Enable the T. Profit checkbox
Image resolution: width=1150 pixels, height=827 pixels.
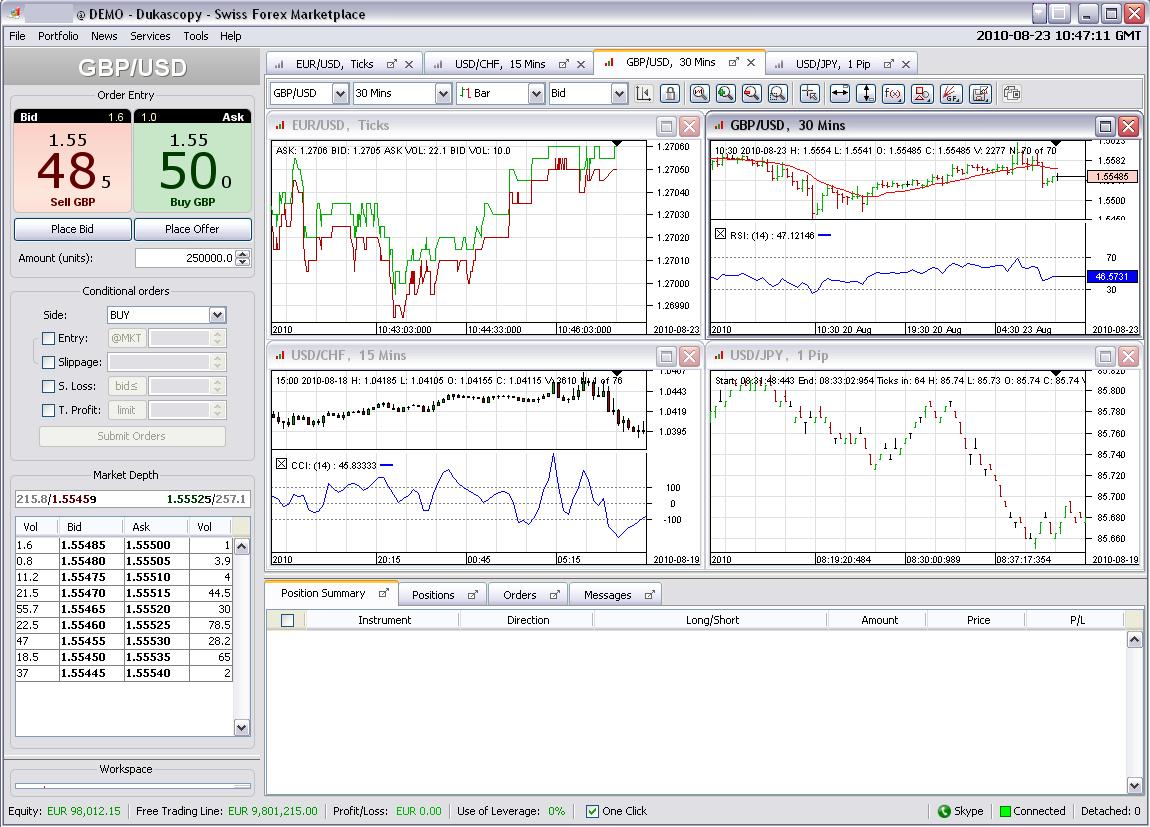click(x=48, y=411)
